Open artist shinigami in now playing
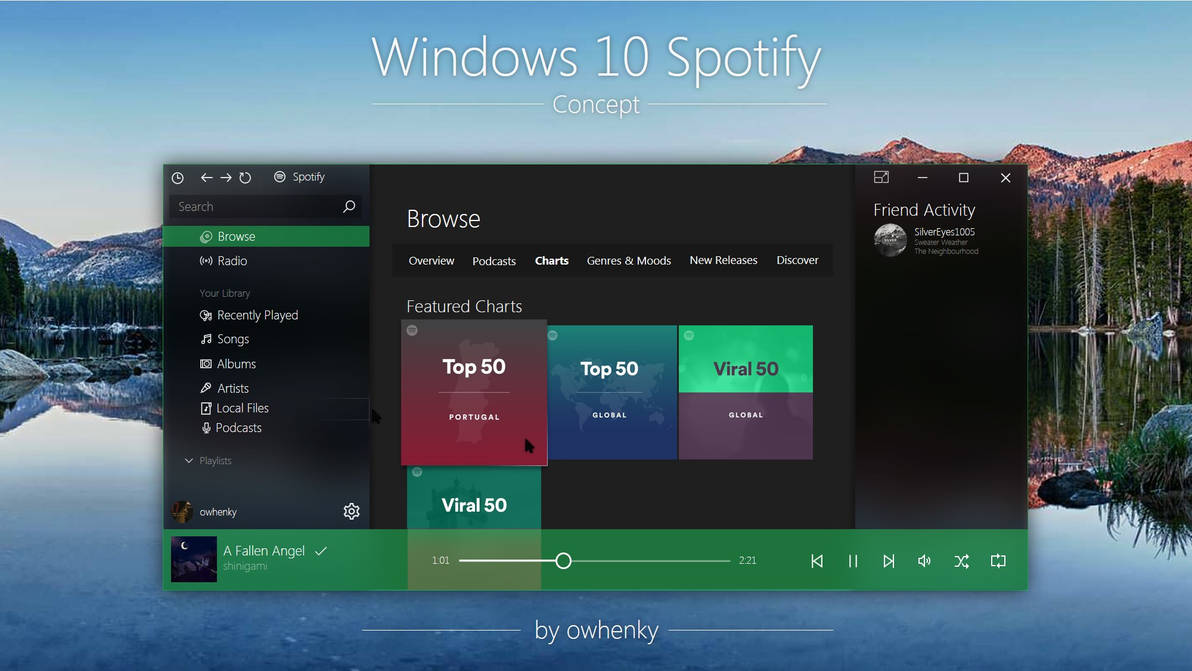The height and width of the screenshot is (671, 1192). pos(245,566)
